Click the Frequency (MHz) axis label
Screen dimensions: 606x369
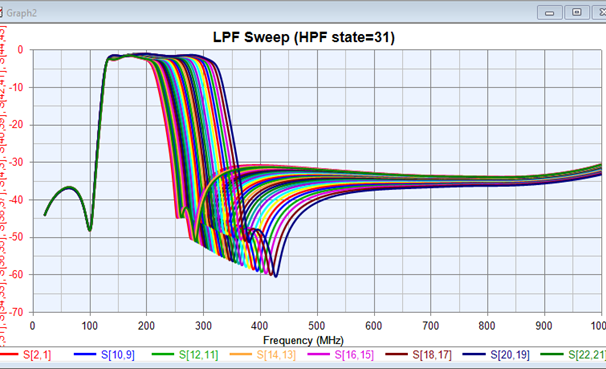pyautogui.click(x=303, y=340)
